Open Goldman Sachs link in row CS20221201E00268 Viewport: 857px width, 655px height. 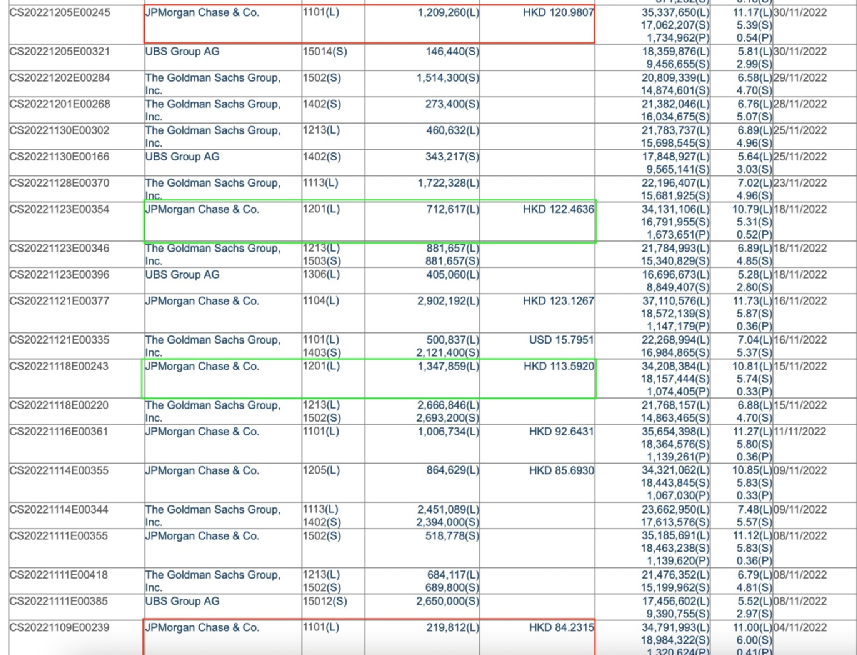213,110
